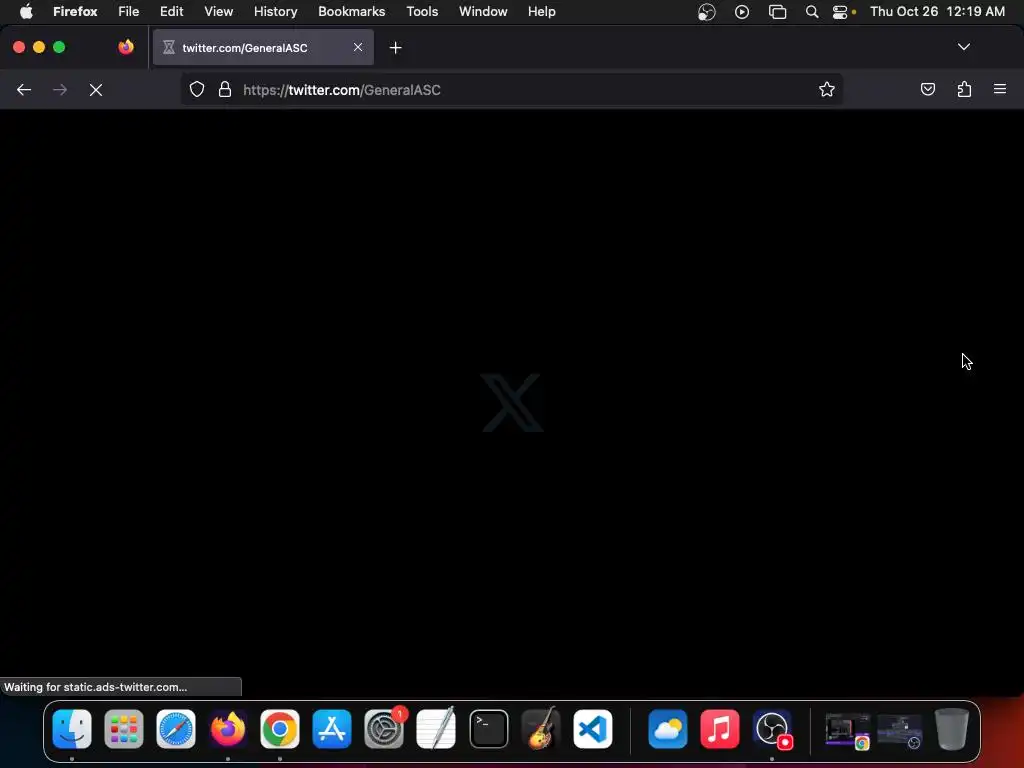Open the Help menu
The image size is (1024, 768).
pos(542,12)
